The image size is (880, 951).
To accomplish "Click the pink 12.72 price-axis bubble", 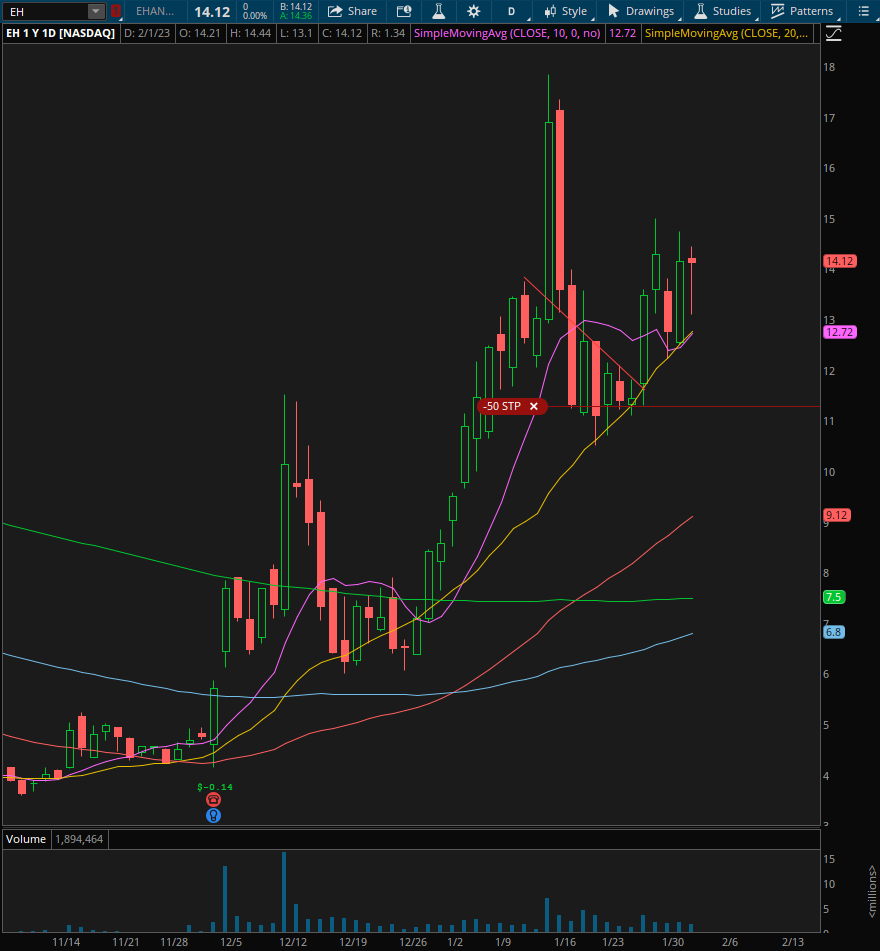I will (x=840, y=332).
